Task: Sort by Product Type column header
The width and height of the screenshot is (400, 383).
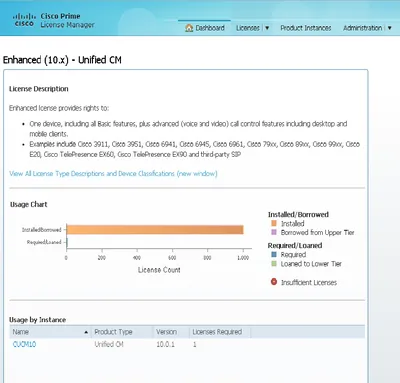Action: pyautogui.click(x=122, y=332)
